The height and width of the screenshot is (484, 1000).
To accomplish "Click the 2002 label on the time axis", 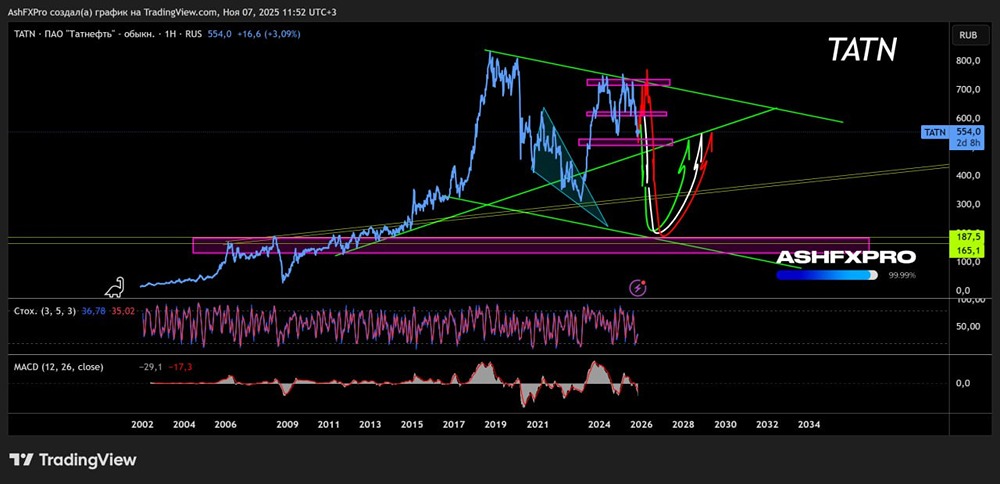I will tap(141, 424).
